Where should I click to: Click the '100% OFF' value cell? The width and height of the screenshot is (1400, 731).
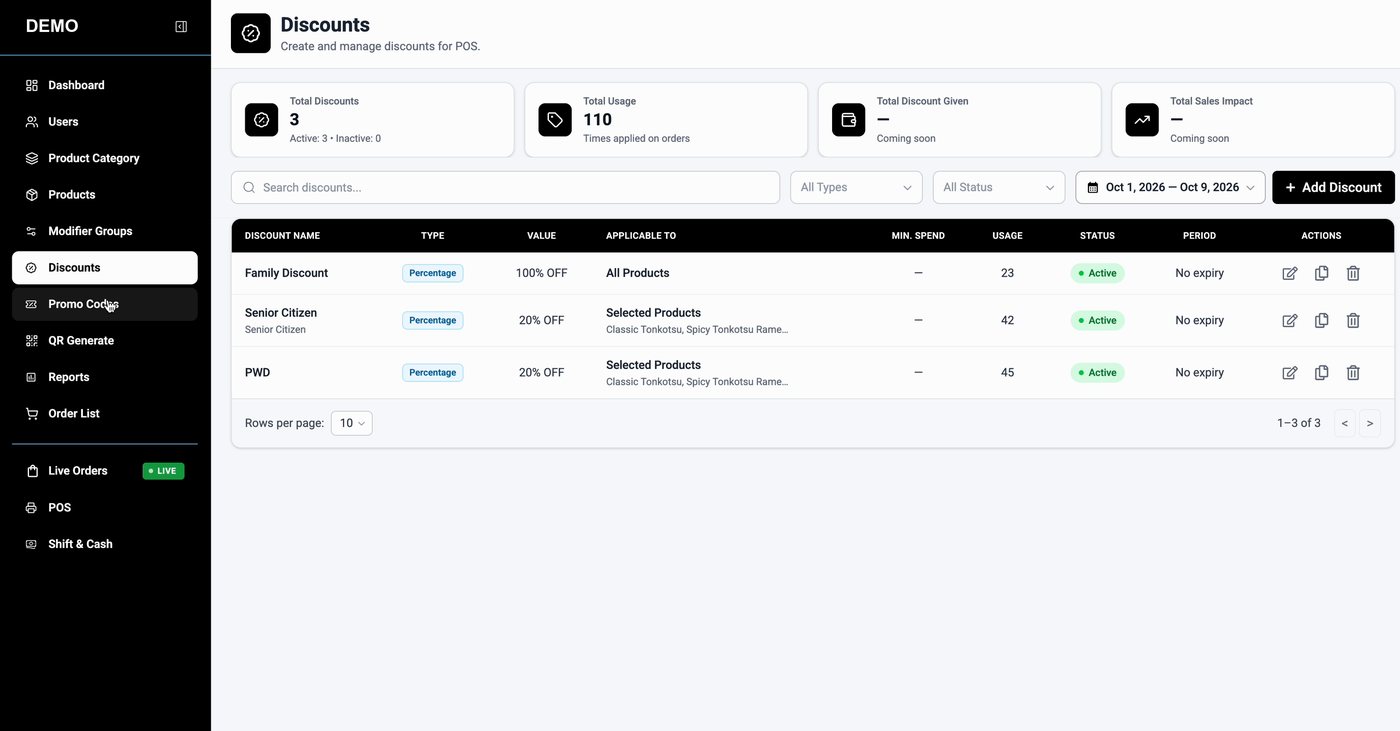[541, 273]
